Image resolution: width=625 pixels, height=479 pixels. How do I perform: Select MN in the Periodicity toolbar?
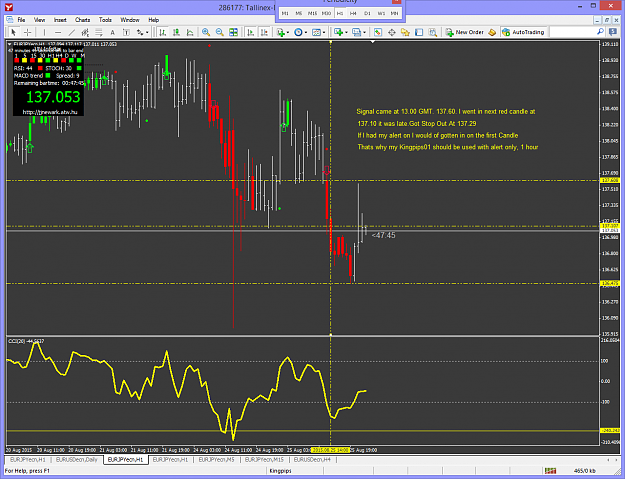pyautogui.click(x=394, y=14)
